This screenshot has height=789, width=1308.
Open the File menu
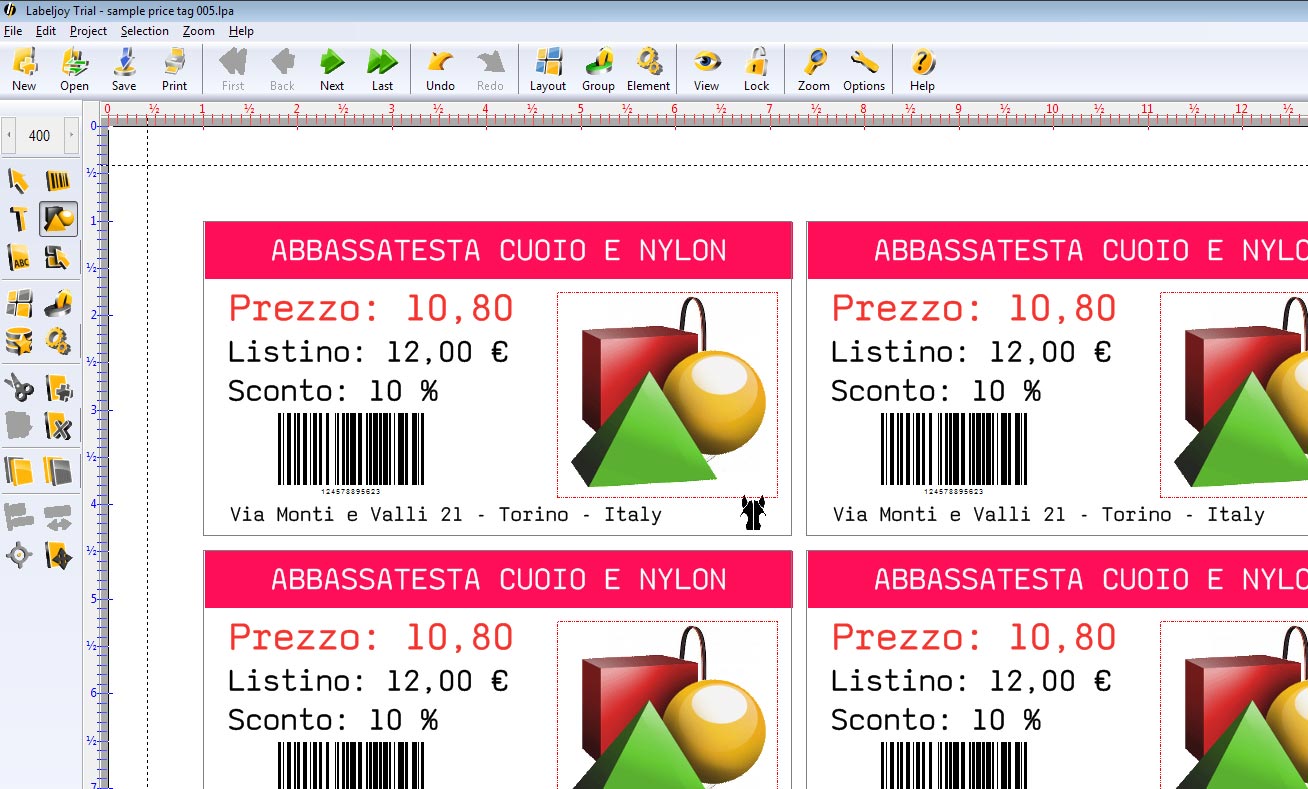[13, 31]
